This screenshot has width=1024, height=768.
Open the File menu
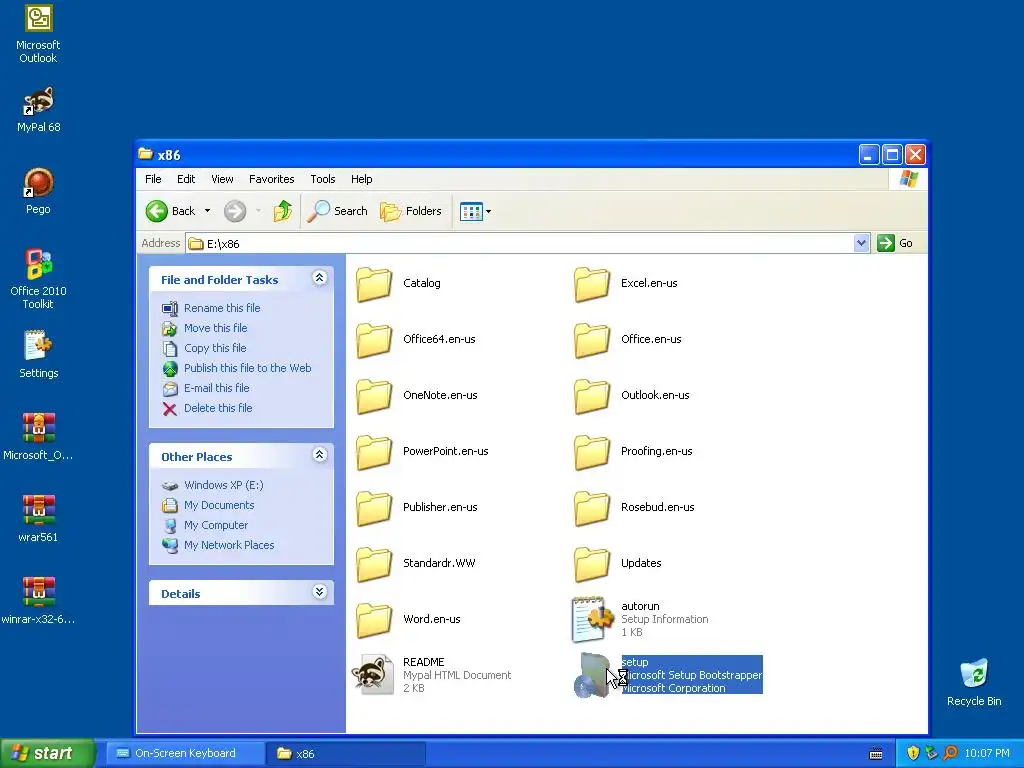(153, 179)
